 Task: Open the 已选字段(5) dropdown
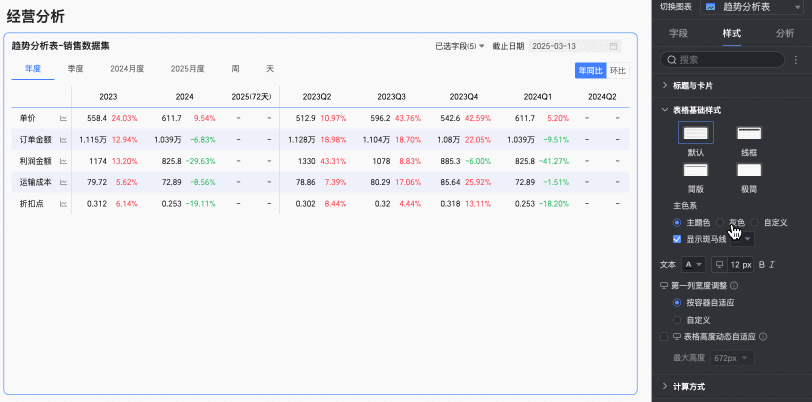(x=459, y=46)
